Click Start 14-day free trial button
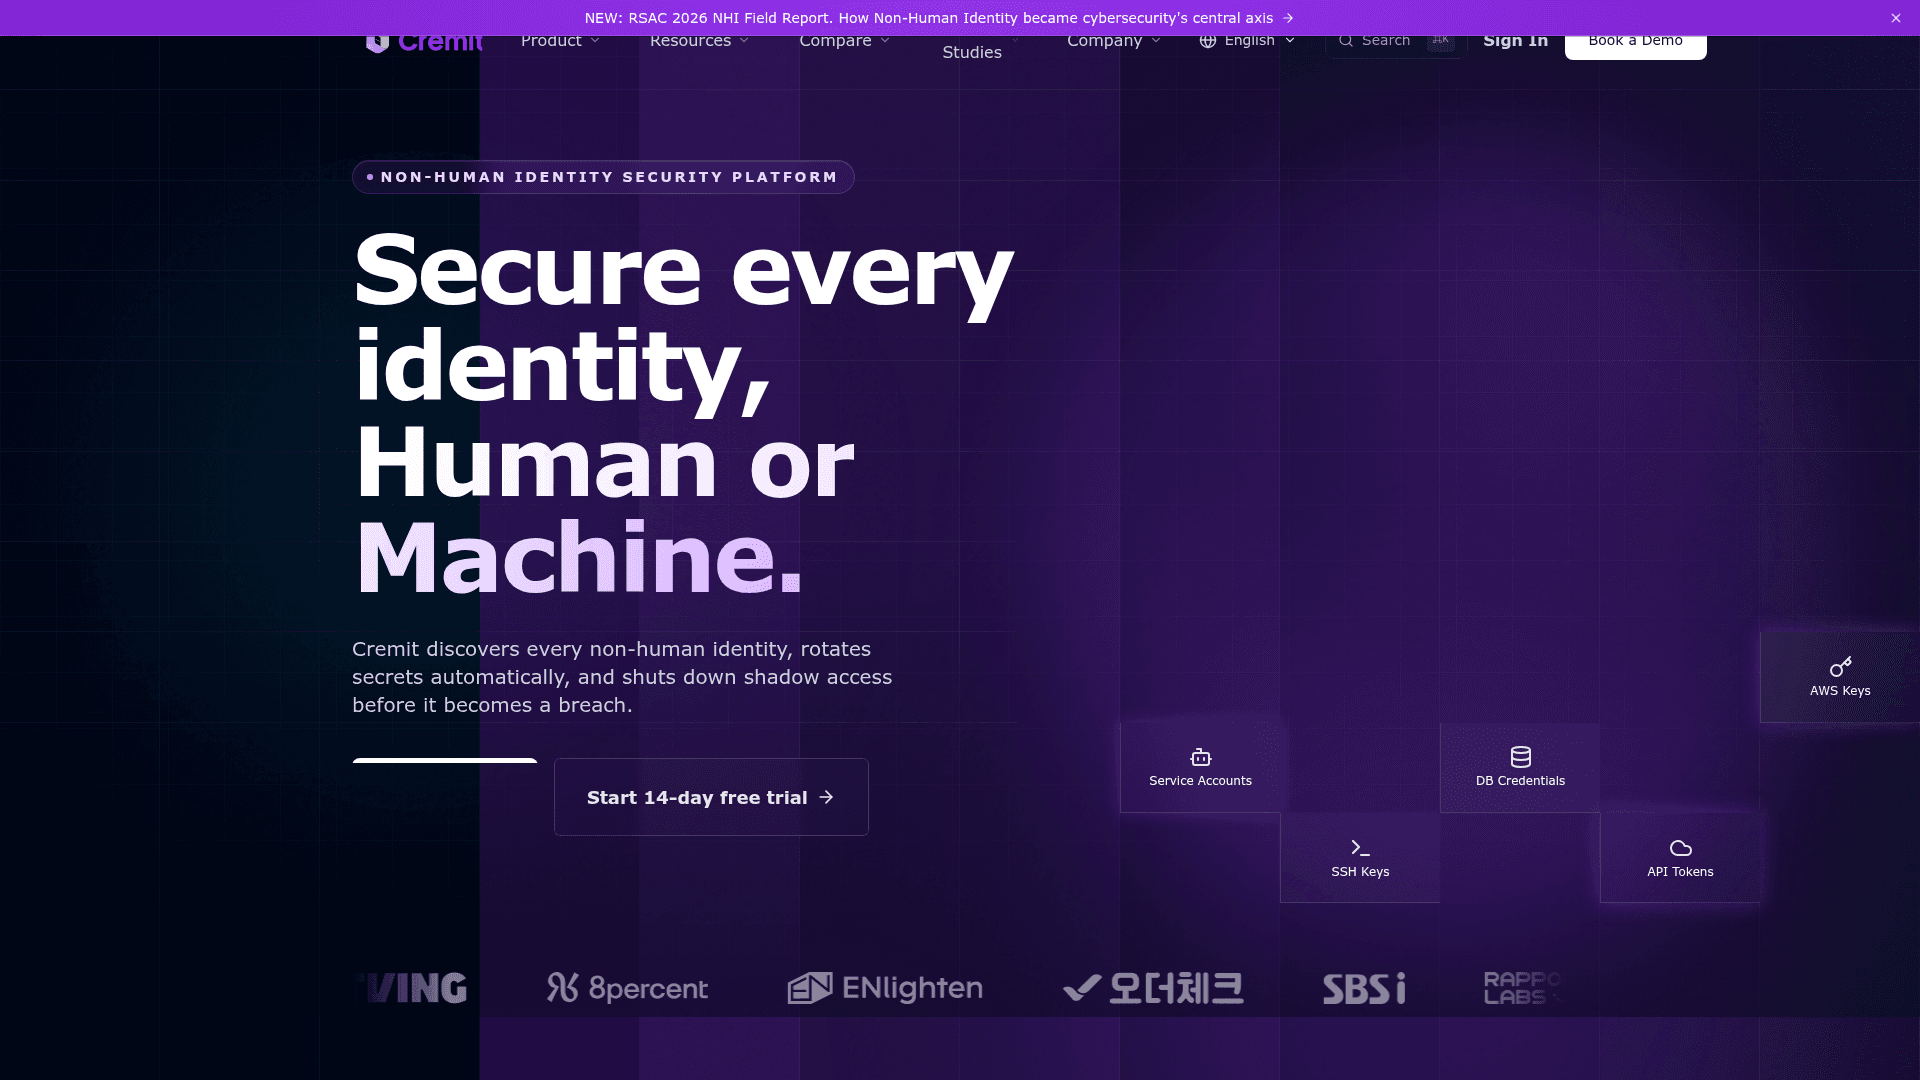The height and width of the screenshot is (1080, 1920). pyautogui.click(x=711, y=797)
